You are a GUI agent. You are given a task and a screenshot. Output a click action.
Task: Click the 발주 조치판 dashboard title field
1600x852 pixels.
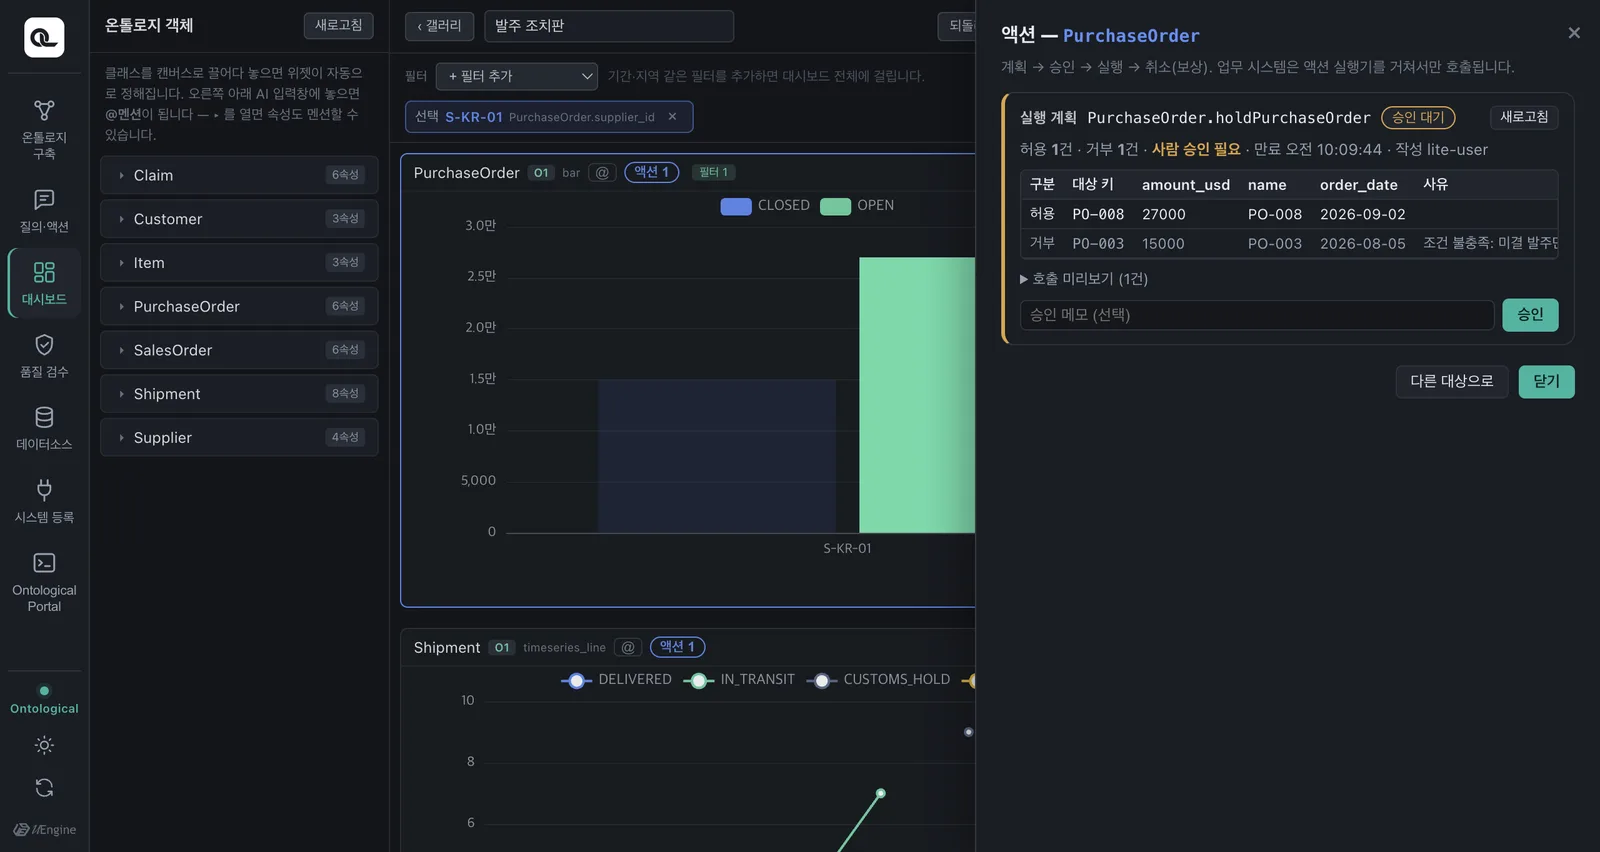609,26
